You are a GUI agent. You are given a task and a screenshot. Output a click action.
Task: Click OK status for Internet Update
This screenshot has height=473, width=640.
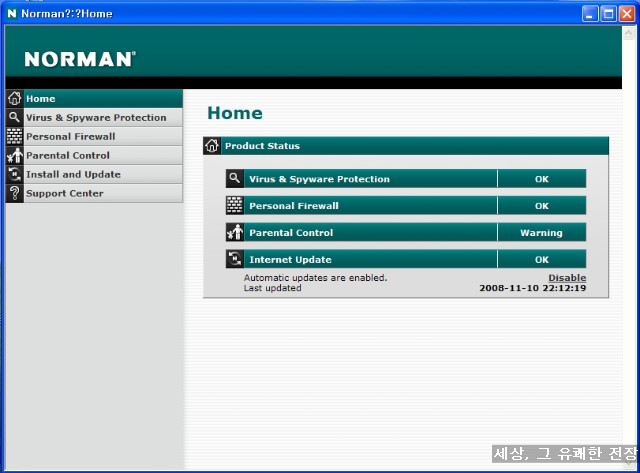[542, 259]
